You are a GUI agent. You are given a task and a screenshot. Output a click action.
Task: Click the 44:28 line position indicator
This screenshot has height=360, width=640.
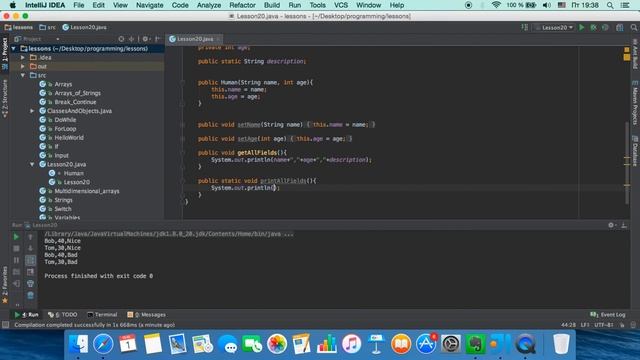568,325
